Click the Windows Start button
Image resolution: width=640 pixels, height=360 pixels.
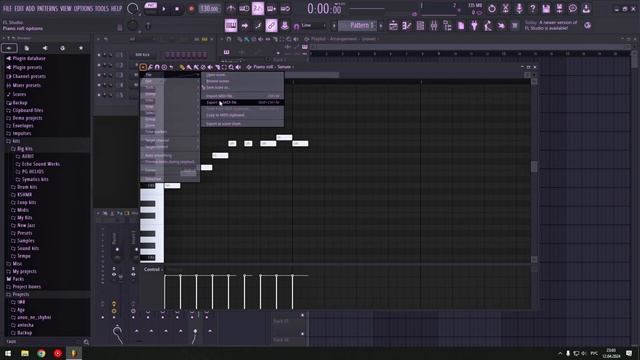(x=8, y=353)
